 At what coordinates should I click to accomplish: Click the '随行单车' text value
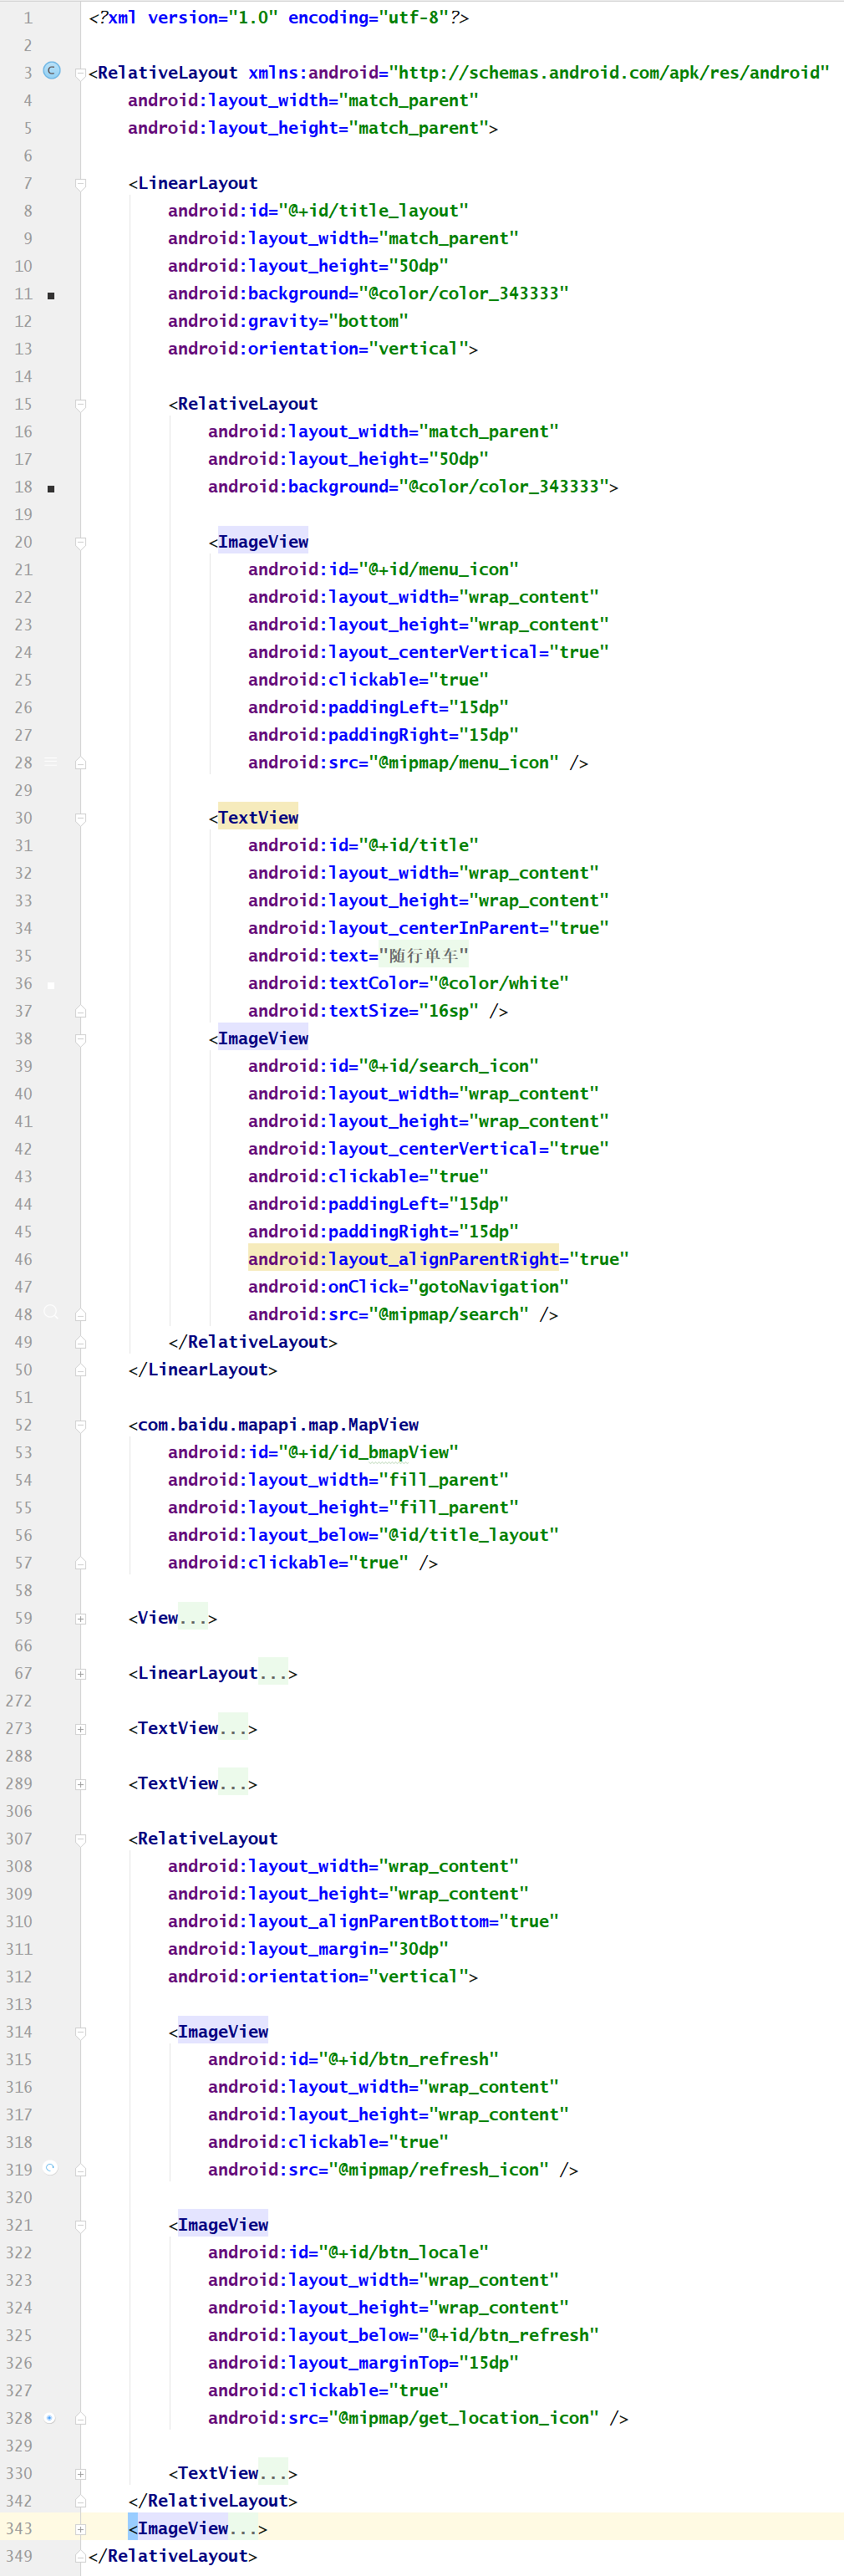point(423,955)
